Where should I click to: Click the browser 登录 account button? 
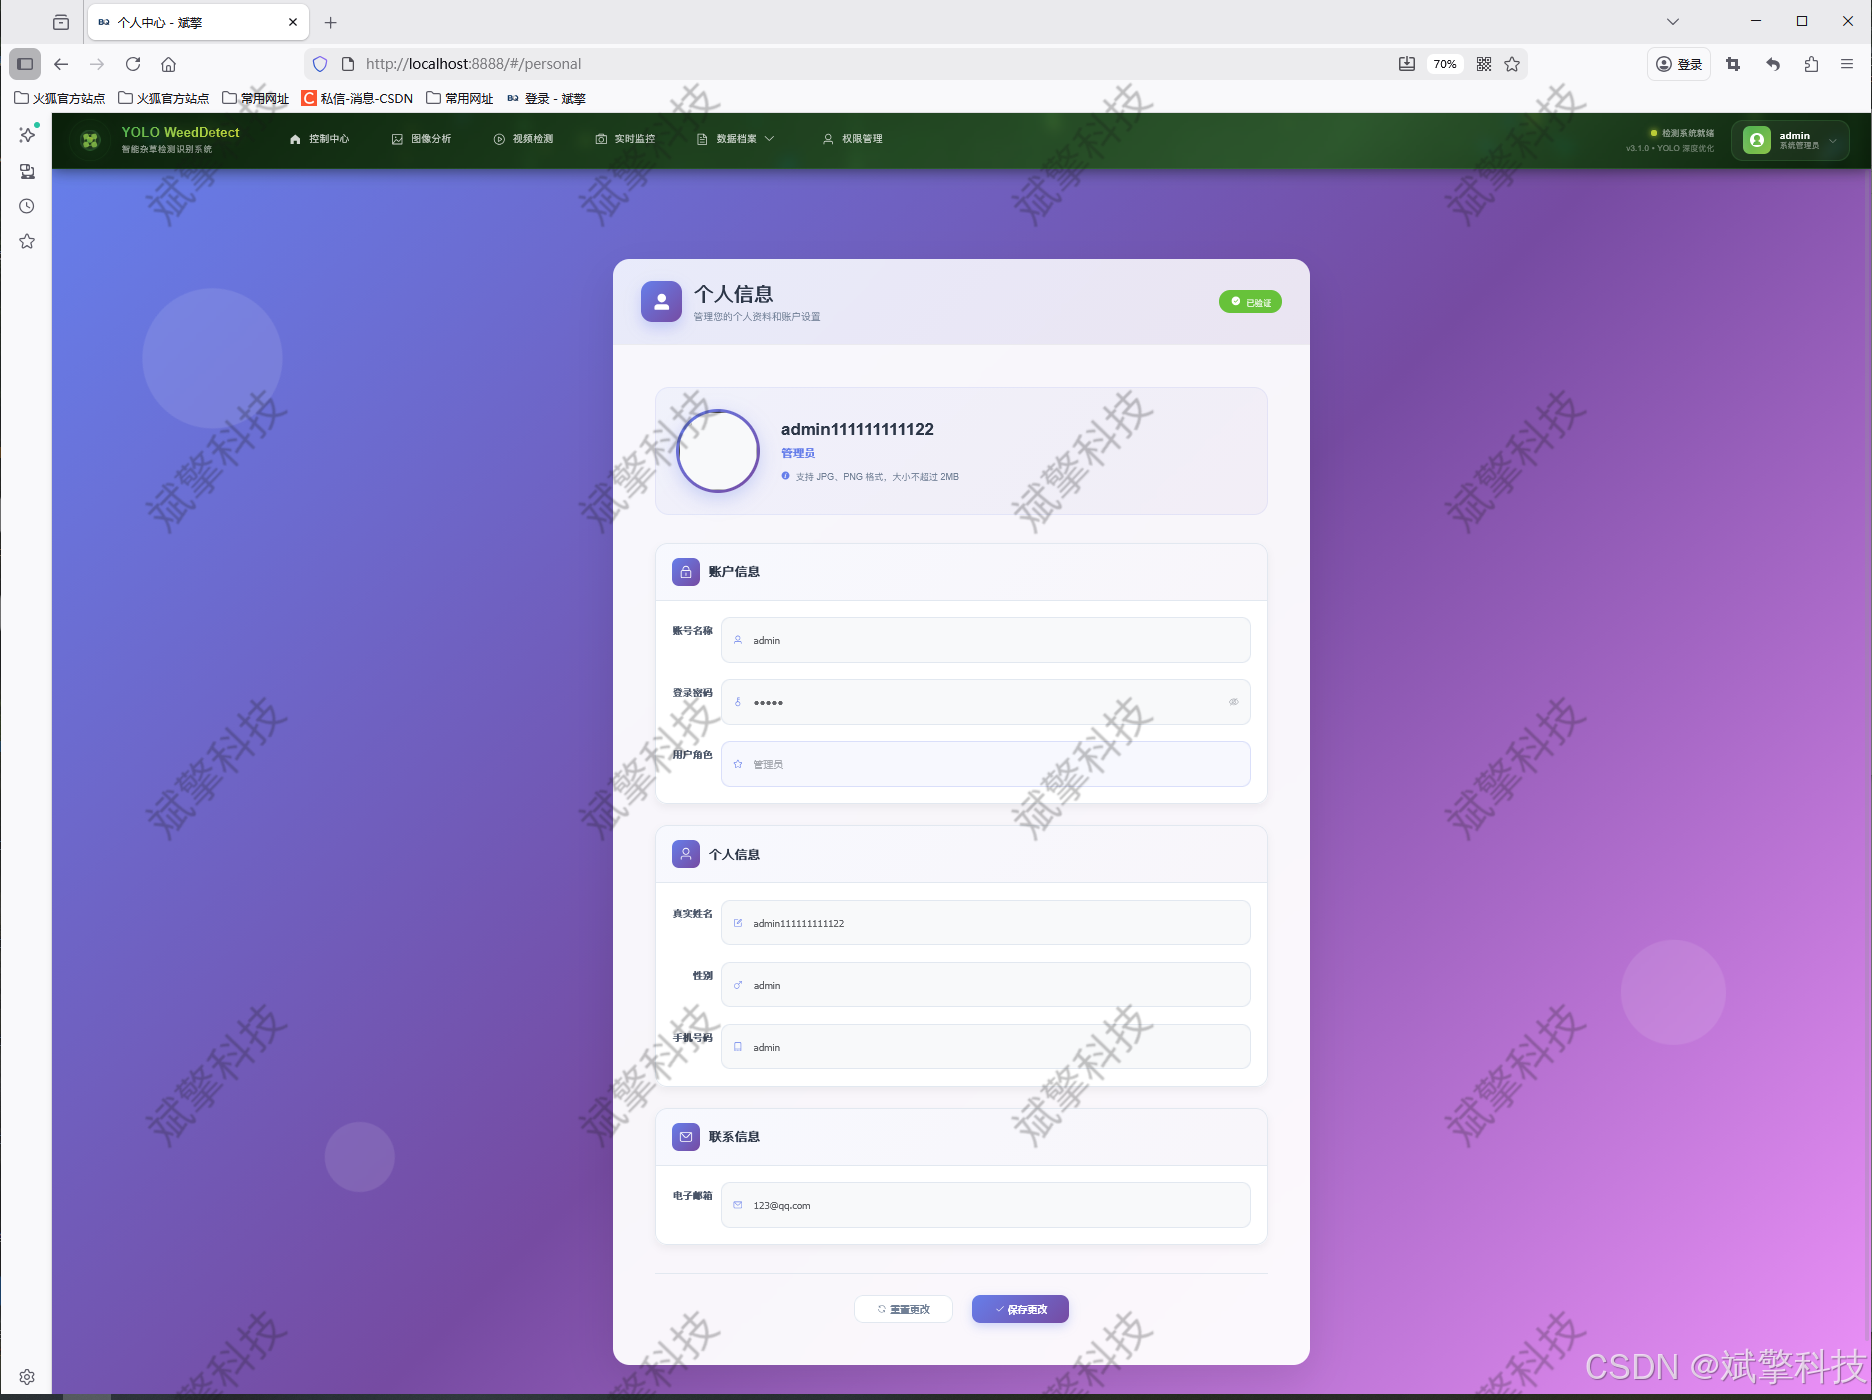[x=1679, y=64]
